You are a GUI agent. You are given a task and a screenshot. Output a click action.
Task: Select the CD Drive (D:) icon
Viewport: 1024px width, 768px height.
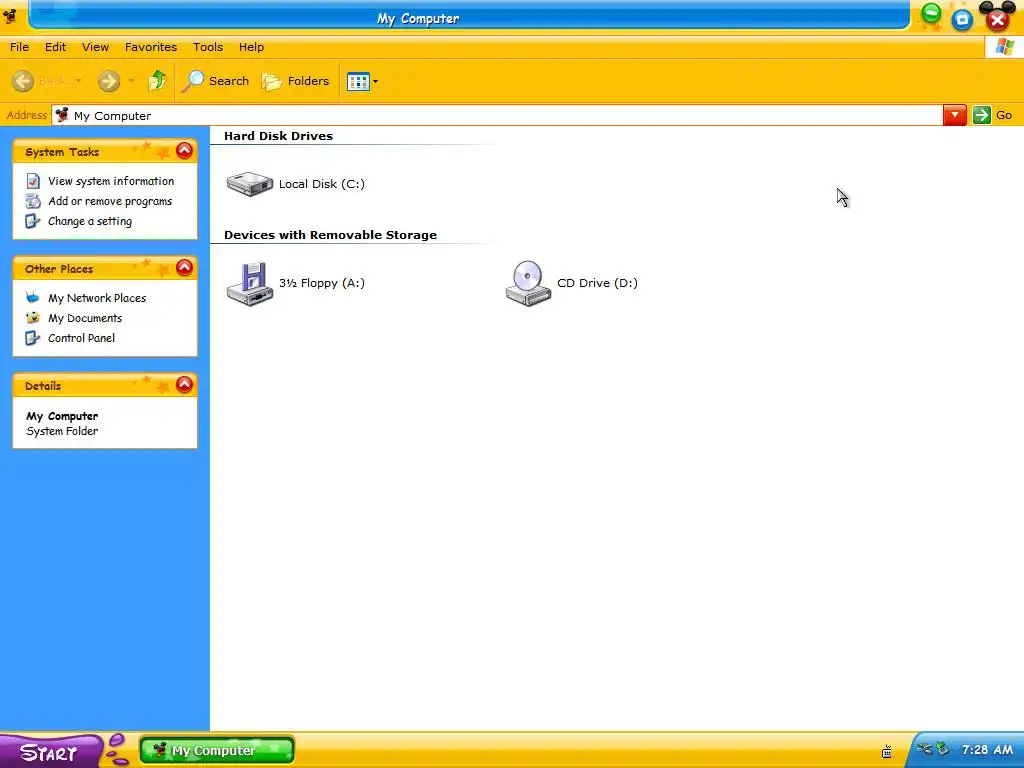528,283
